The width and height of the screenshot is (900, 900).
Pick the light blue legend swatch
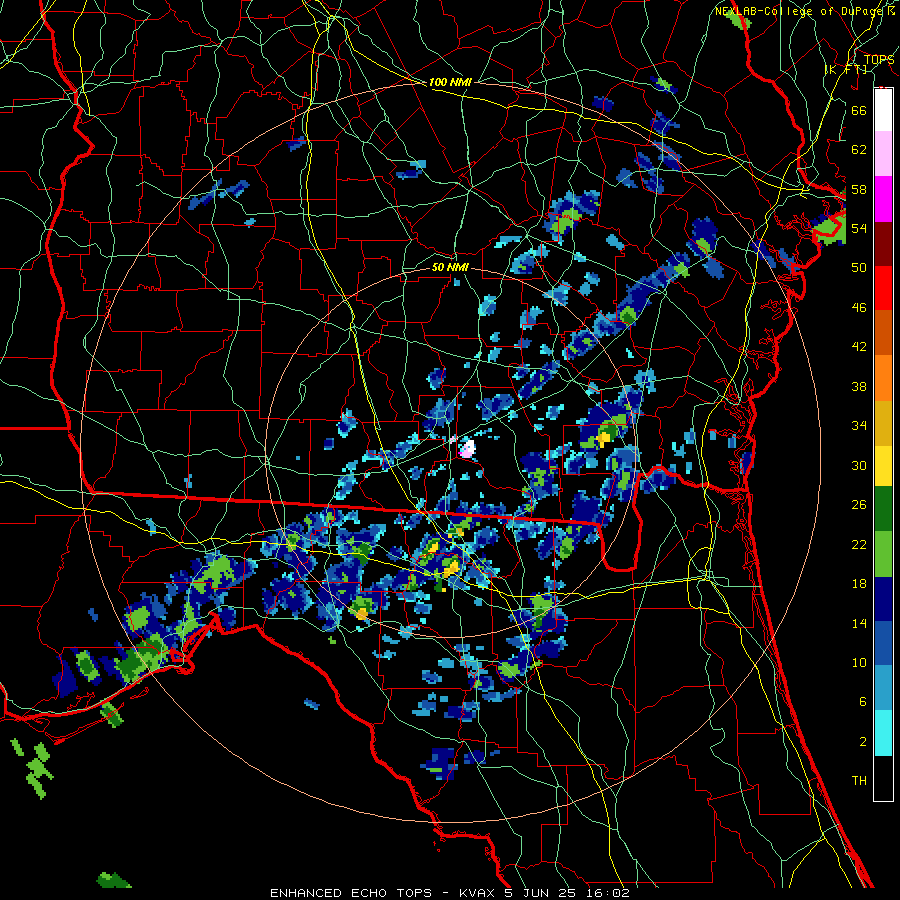click(883, 688)
